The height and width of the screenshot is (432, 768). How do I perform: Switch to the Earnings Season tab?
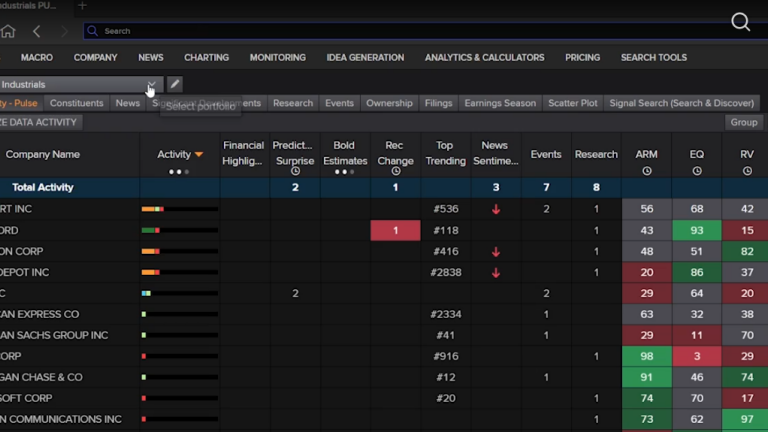pos(500,103)
